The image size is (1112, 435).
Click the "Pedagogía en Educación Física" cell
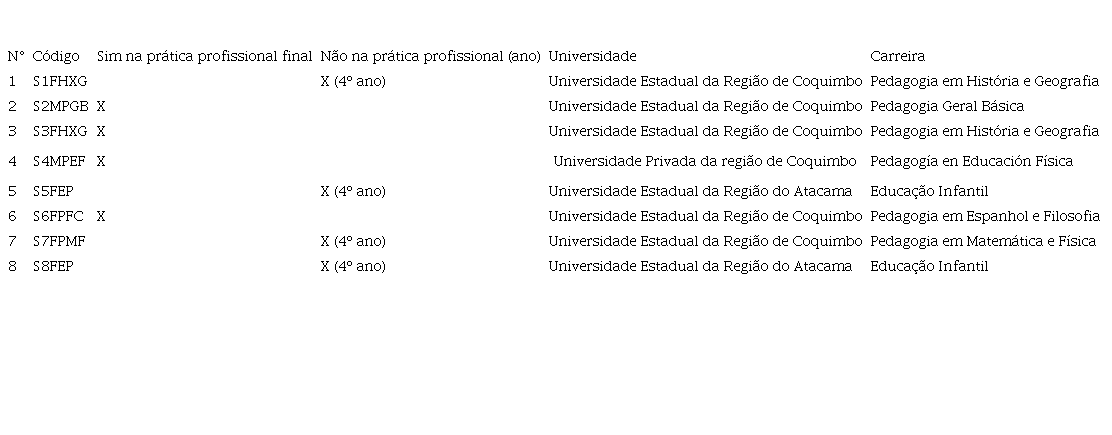click(971, 161)
